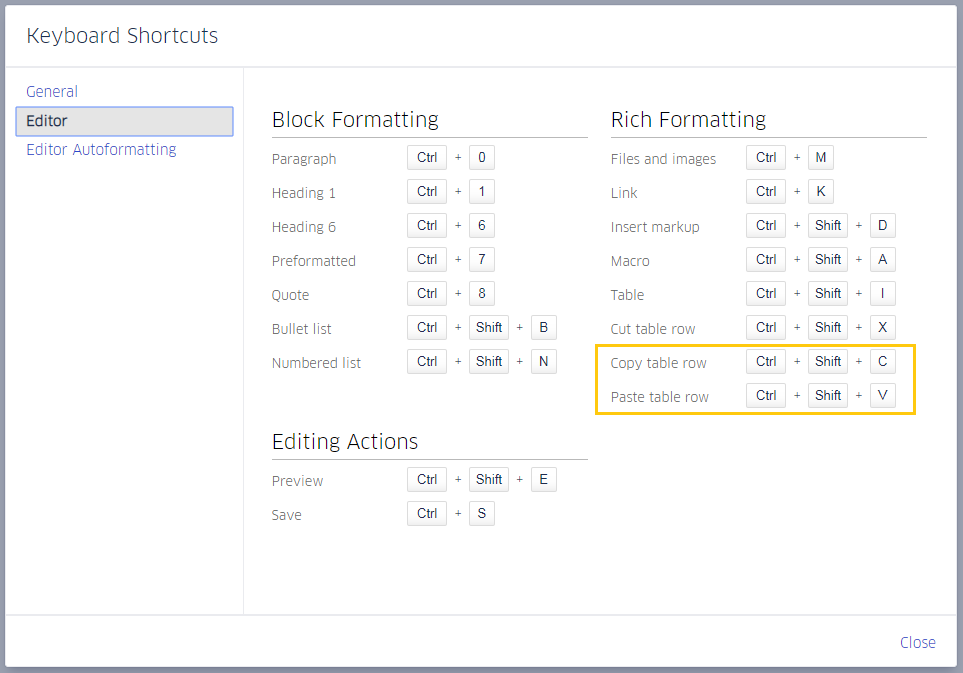Click the "0" key badge for Paragraph
963x673 pixels.
pyautogui.click(x=481, y=157)
